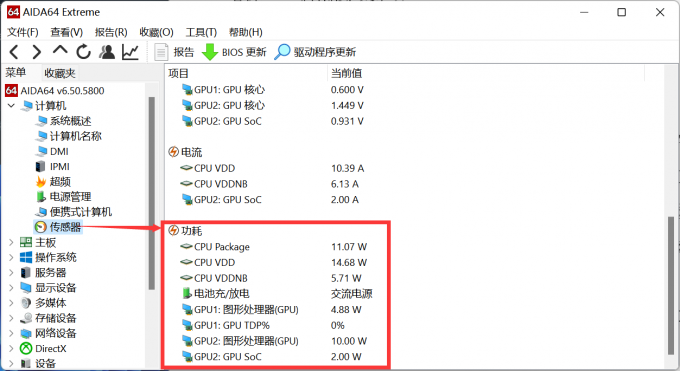
Task: Open the line chart graph toolbar icon
Action: coord(130,52)
